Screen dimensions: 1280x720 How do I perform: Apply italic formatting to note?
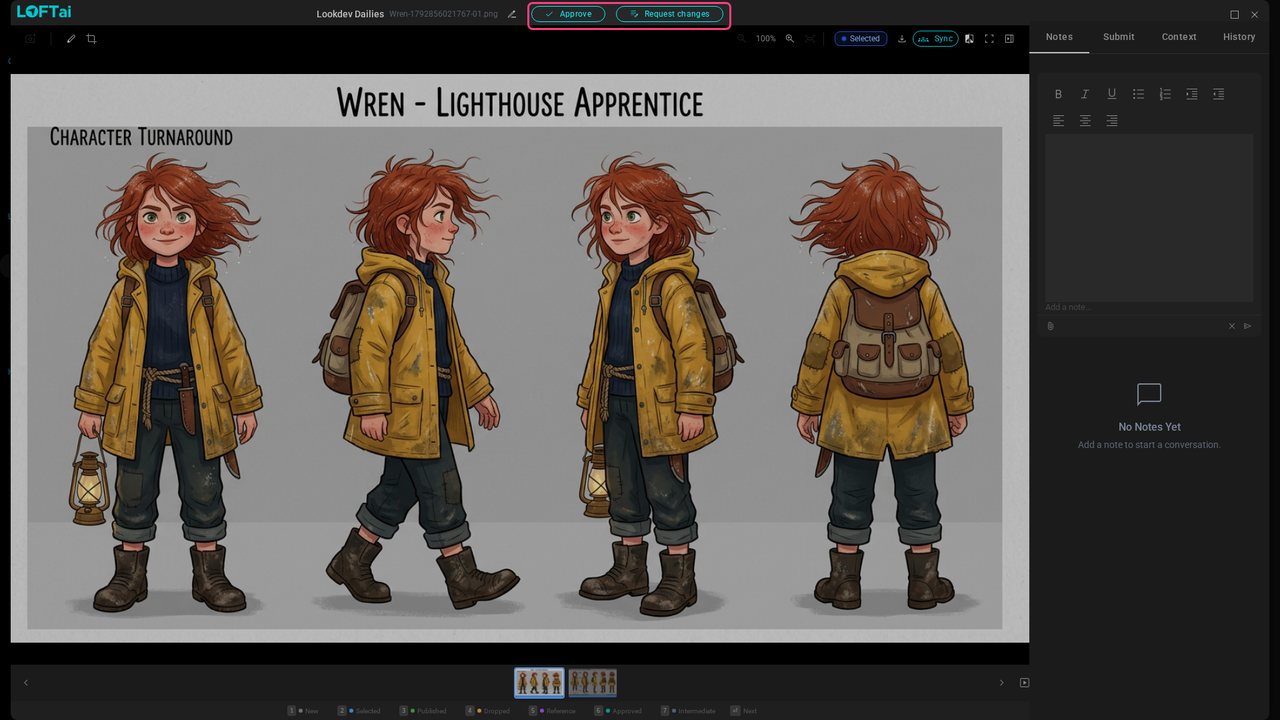1085,94
